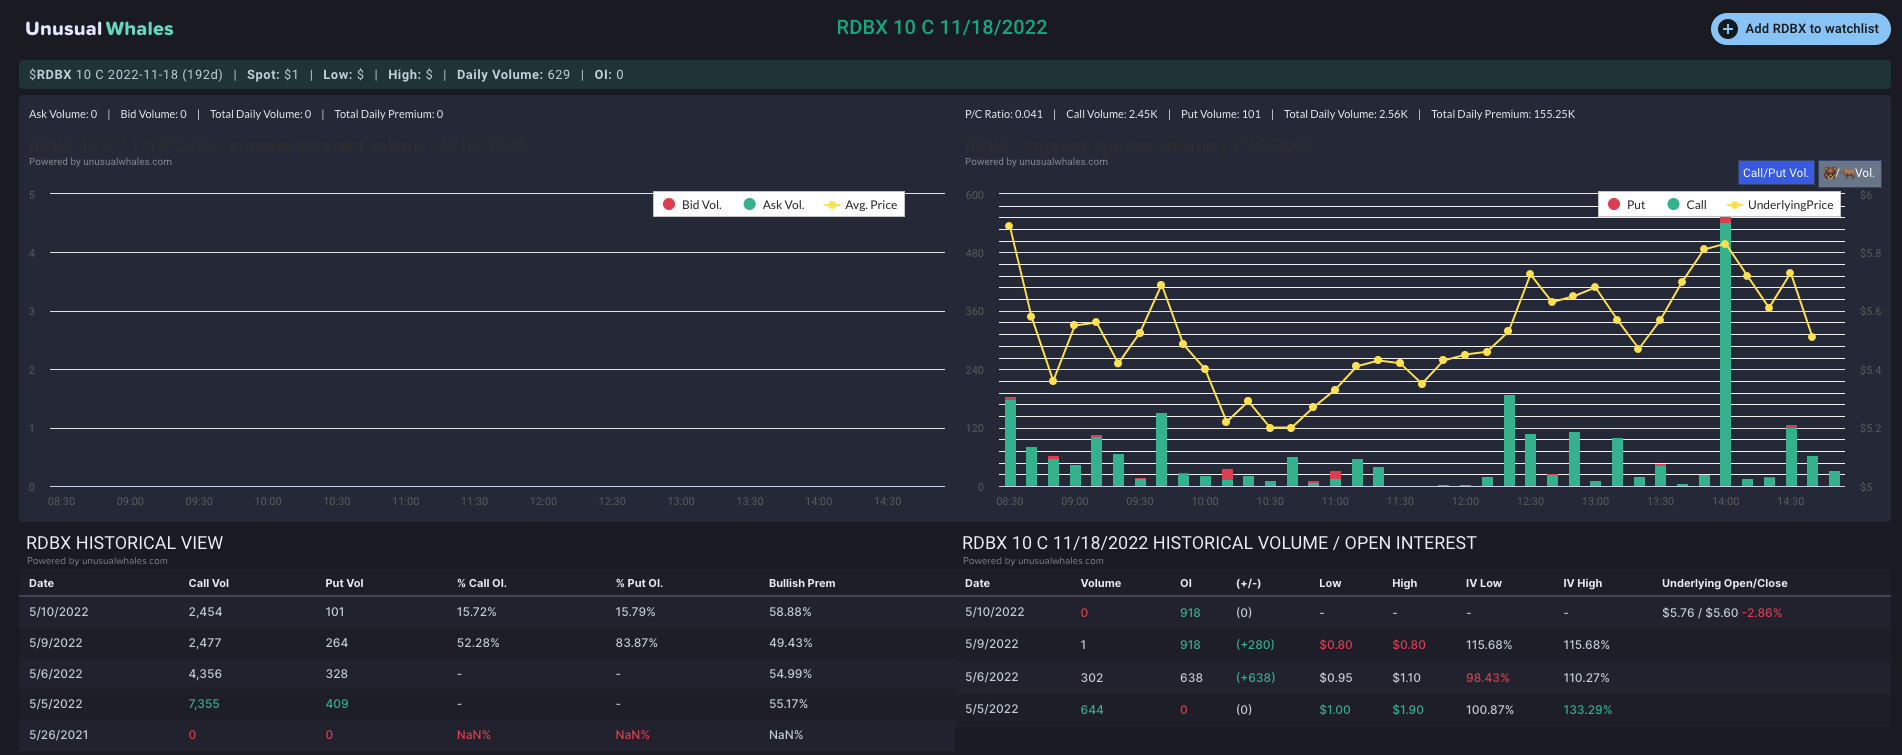Image resolution: width=1902 pixels, height=755 pixels.
Task: Click the % Put OI value 83.87%
Action: (637, 643)
